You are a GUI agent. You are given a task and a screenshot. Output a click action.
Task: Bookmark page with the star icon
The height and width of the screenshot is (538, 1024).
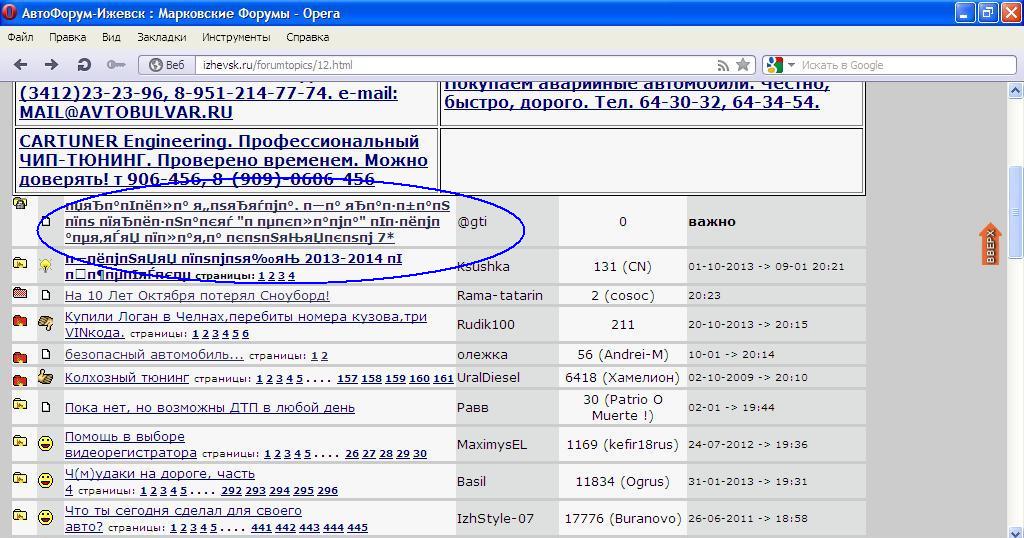click(x=743, y=65)
